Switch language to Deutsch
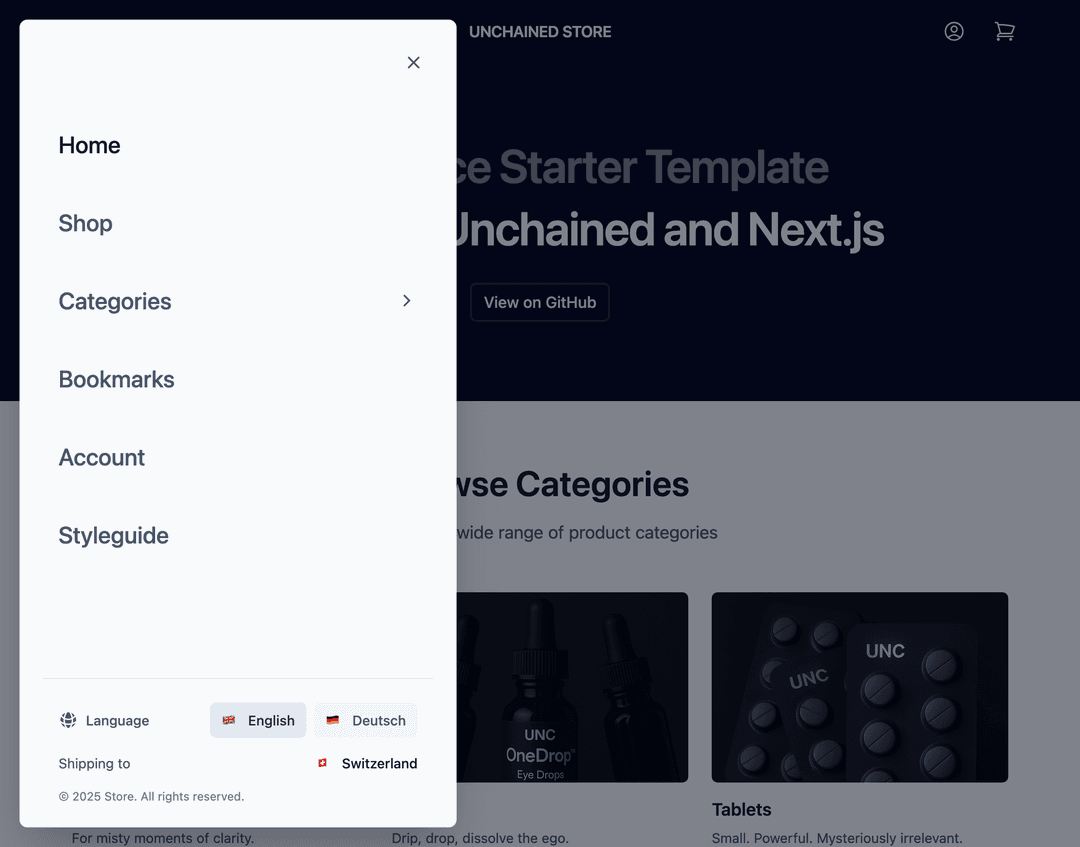The width and height of the screenshot is (1080, 847). pyautogui.click(x=366, y=720)
